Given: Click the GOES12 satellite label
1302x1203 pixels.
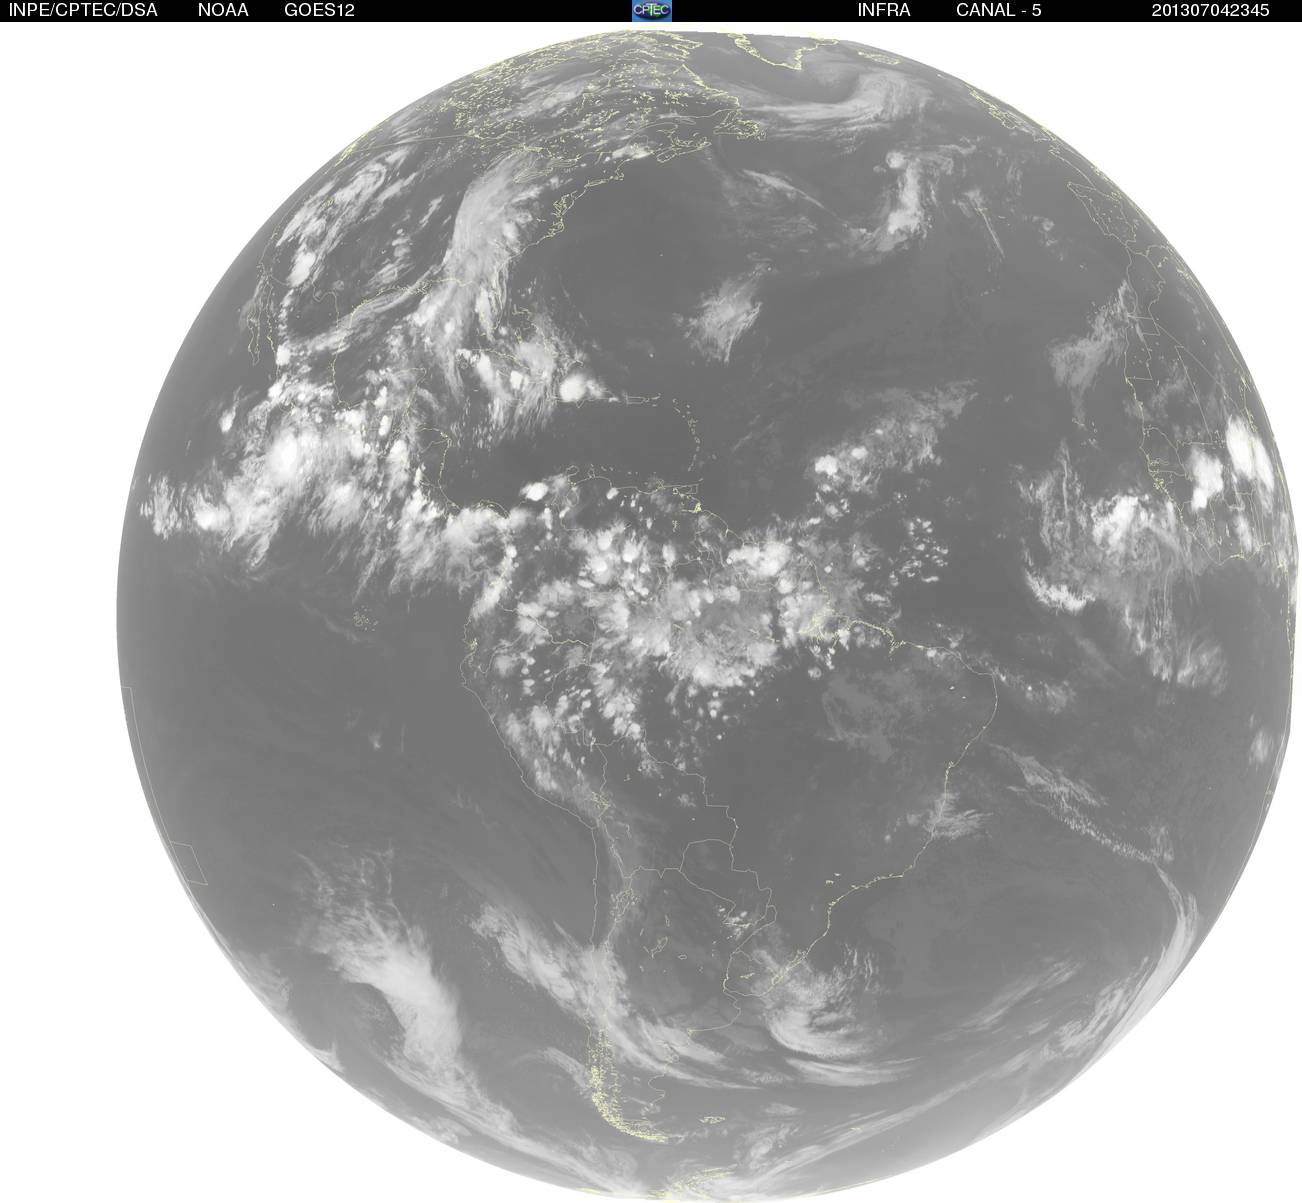Looking at the screenshot, I should coord(320,10).
